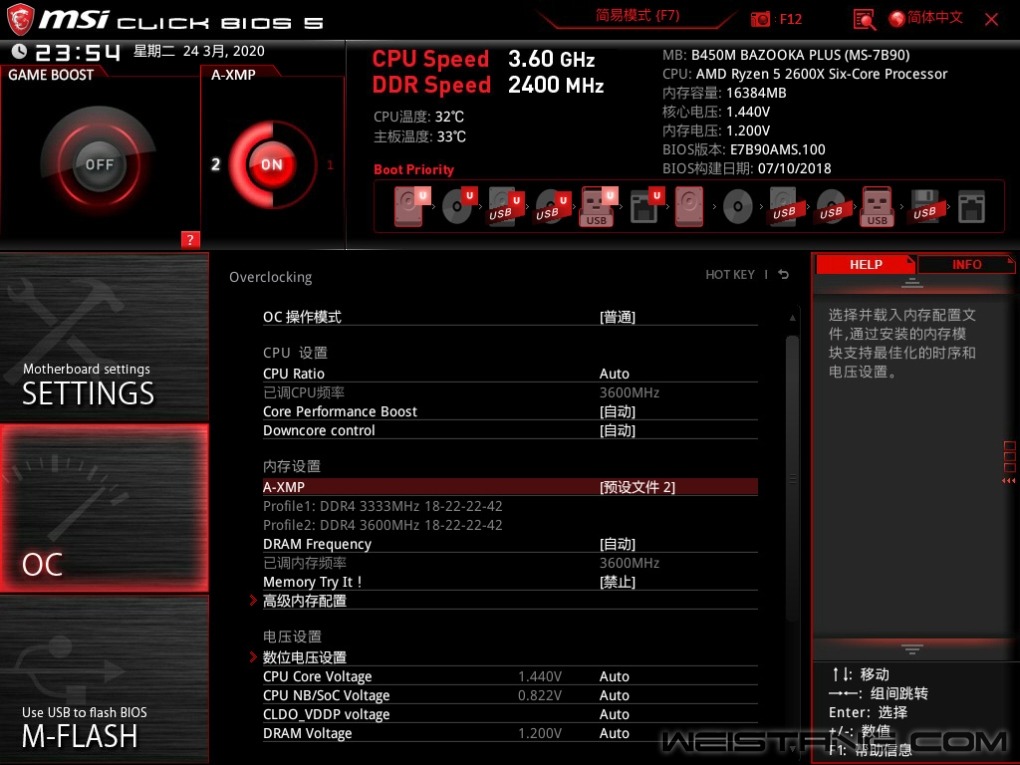Viewport: 1020px width, 765px height.
Task: Click the help panel bottom grip handle
Action: point(912,649)
